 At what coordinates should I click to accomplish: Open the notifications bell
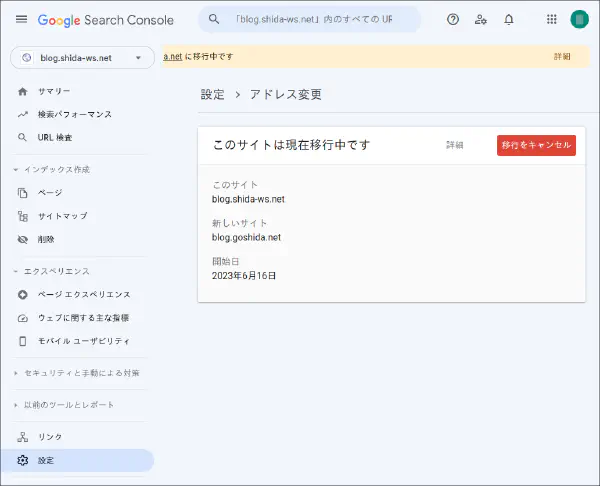[509, 19]
